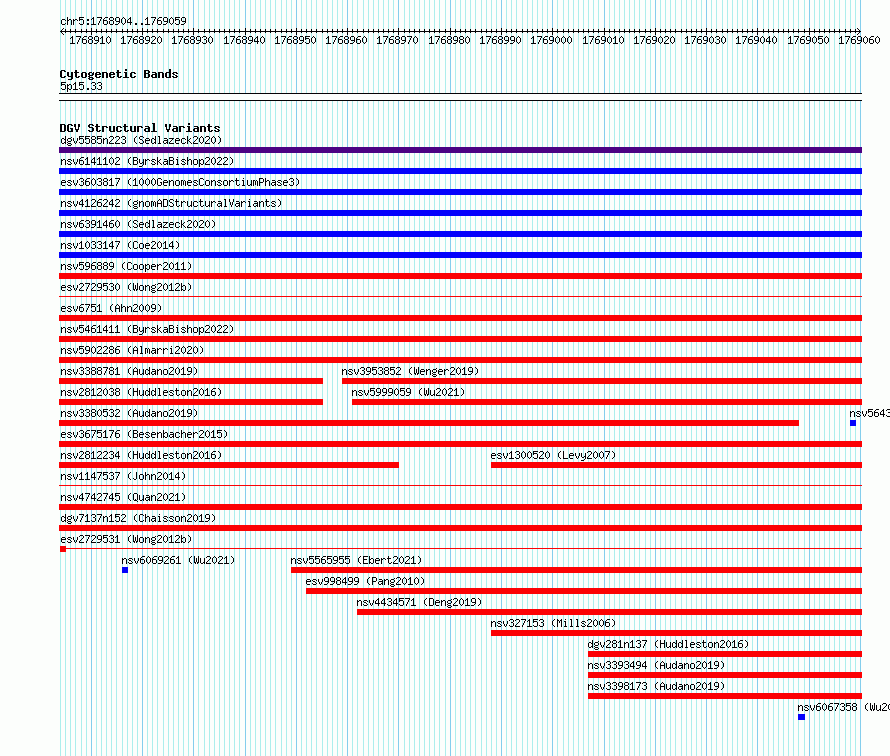This screenshot has height=756, width=890.
Task: Open the nsv3953852 (Wenger2019) variant
Action: pyautogui.click(x=410, y=371)
